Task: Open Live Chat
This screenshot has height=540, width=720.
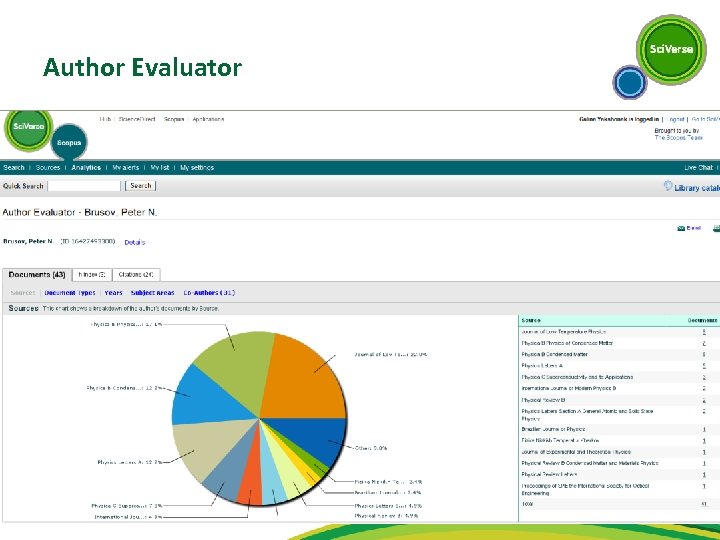Action: pyautogui.click(x=698, y=168)
